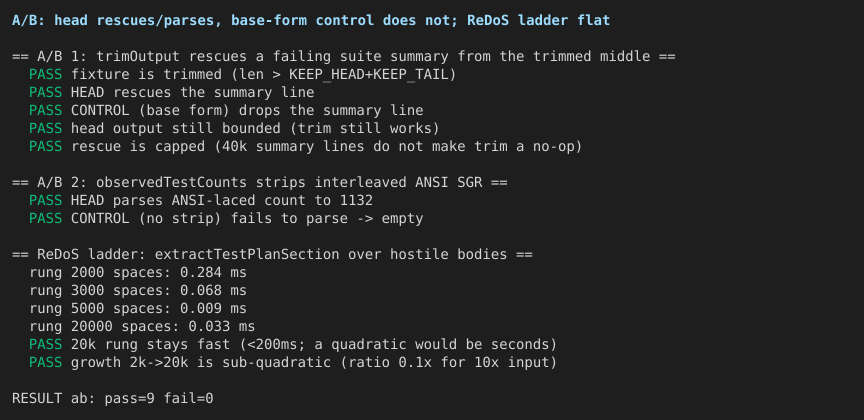
Task: Click the blue A/B title line
Action: (x=311, y=20)
